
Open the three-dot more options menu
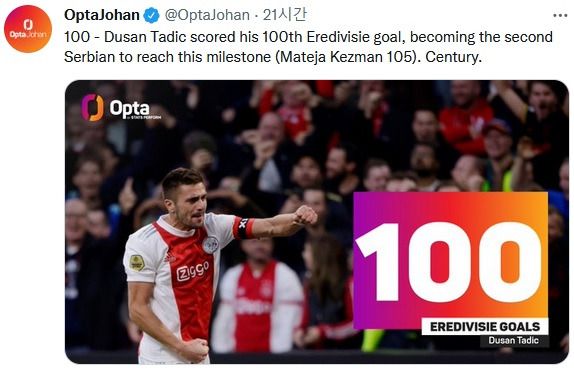pos(560,15)
